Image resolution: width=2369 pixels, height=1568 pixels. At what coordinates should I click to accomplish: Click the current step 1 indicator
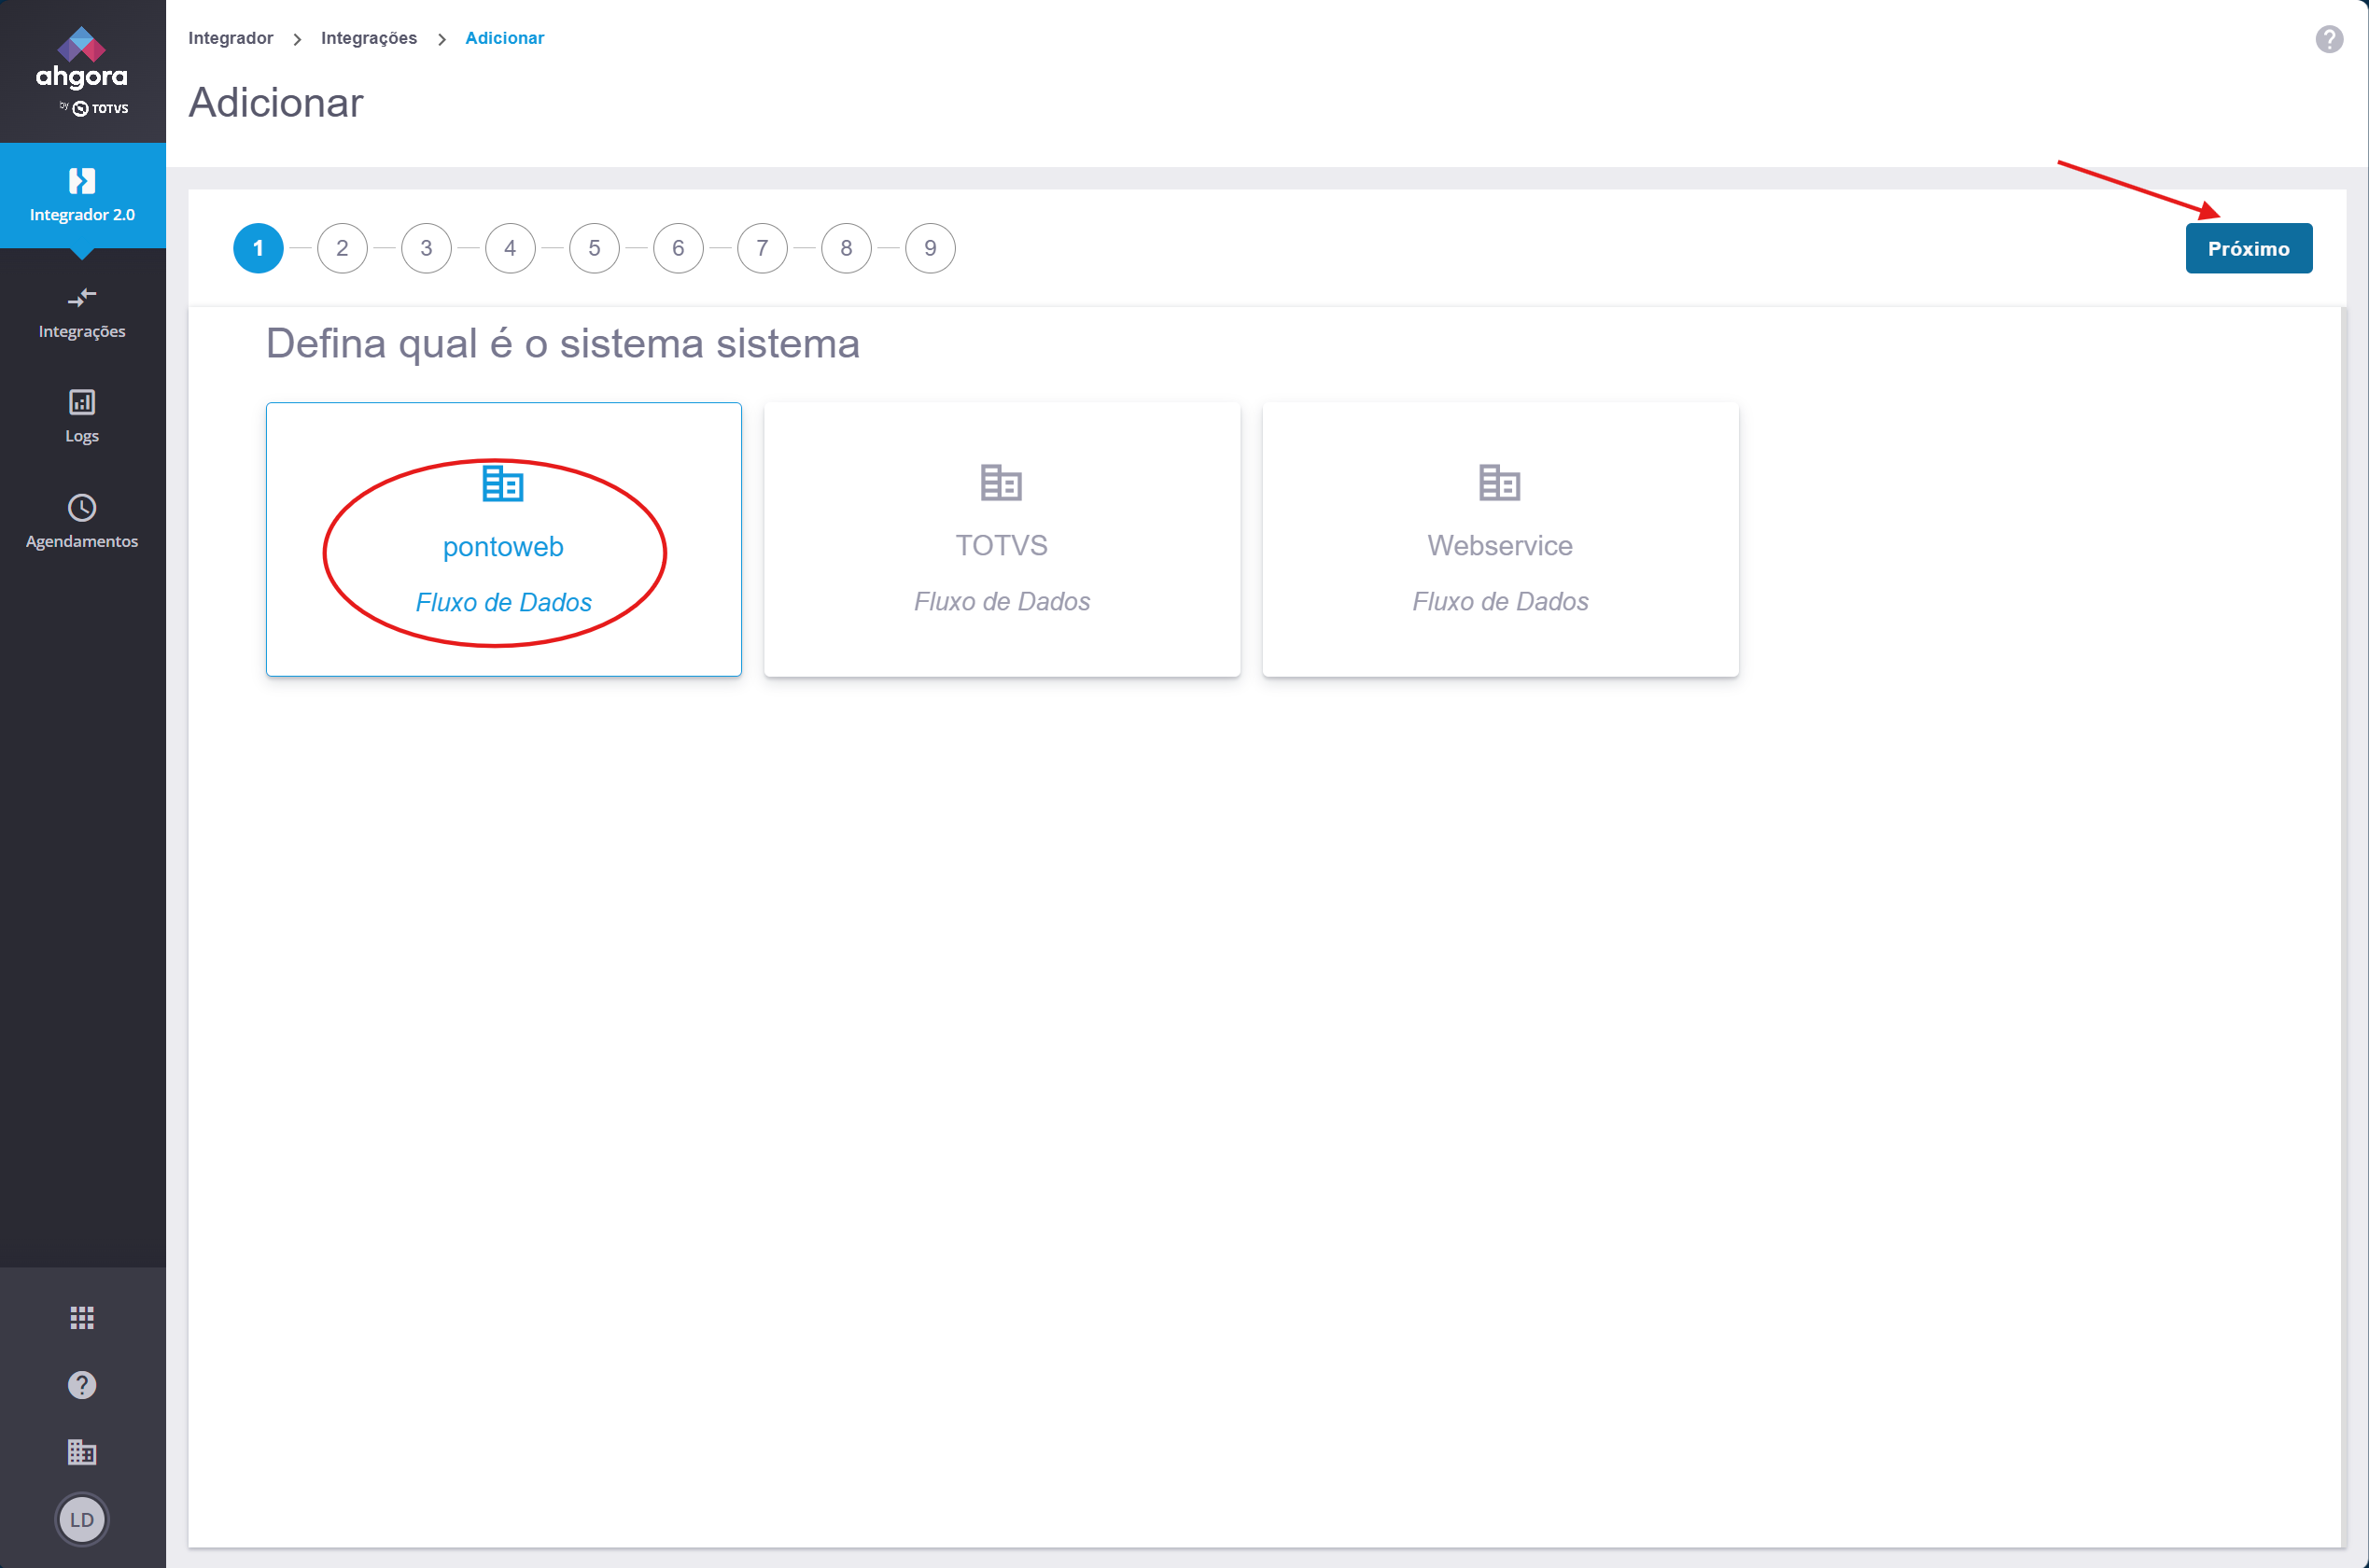[x=258, y=248]
